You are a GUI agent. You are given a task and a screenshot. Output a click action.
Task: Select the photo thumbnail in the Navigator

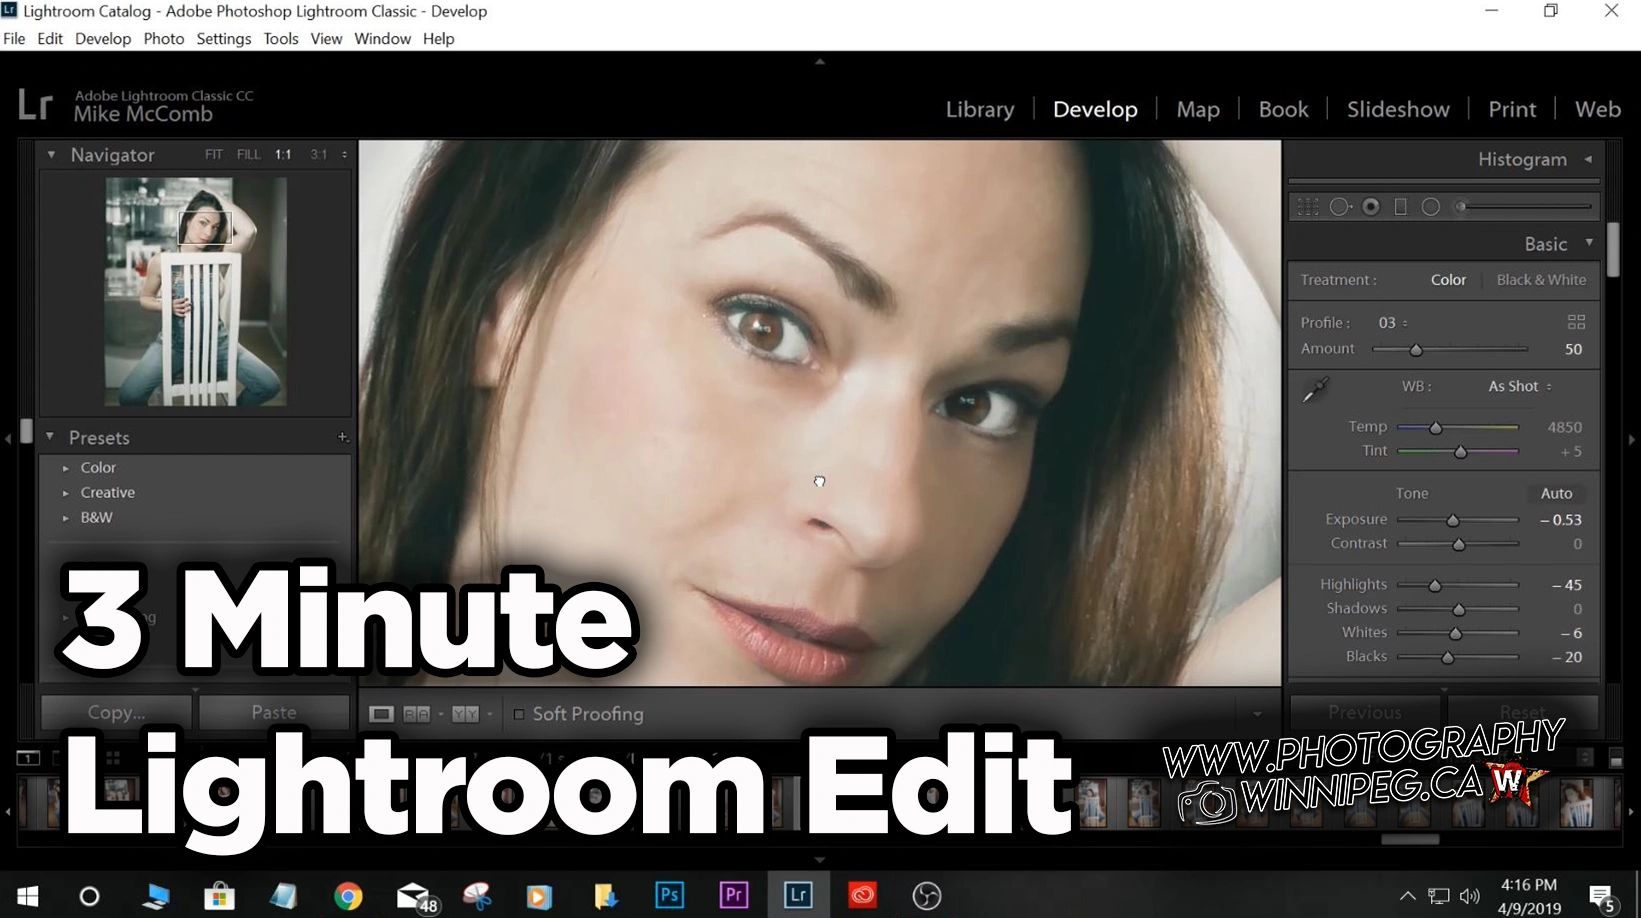click(x=195, y=292)
